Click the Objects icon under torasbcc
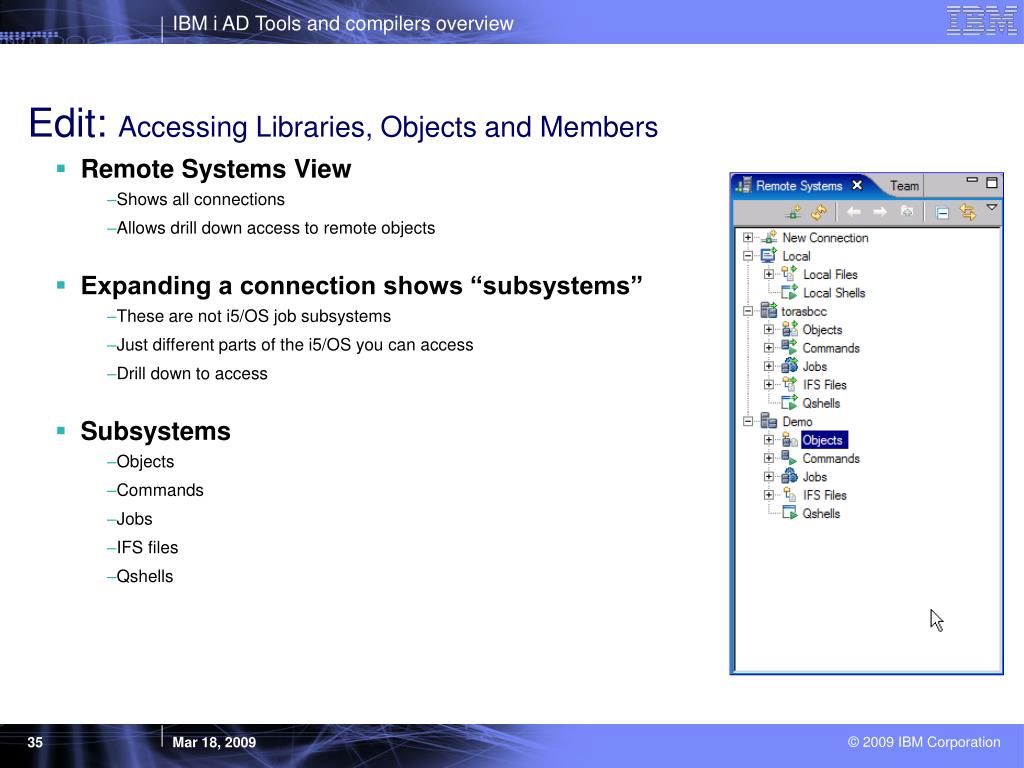Viewport: 1024px width, 768px height. [x=790, y=329]
